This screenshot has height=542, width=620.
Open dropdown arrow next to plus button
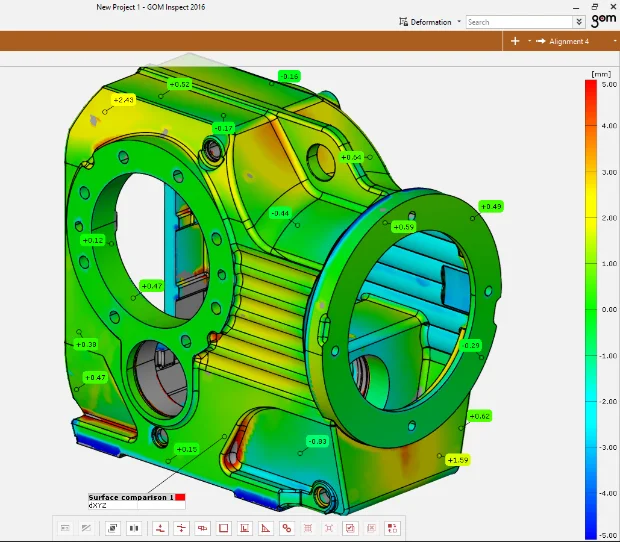528,41
